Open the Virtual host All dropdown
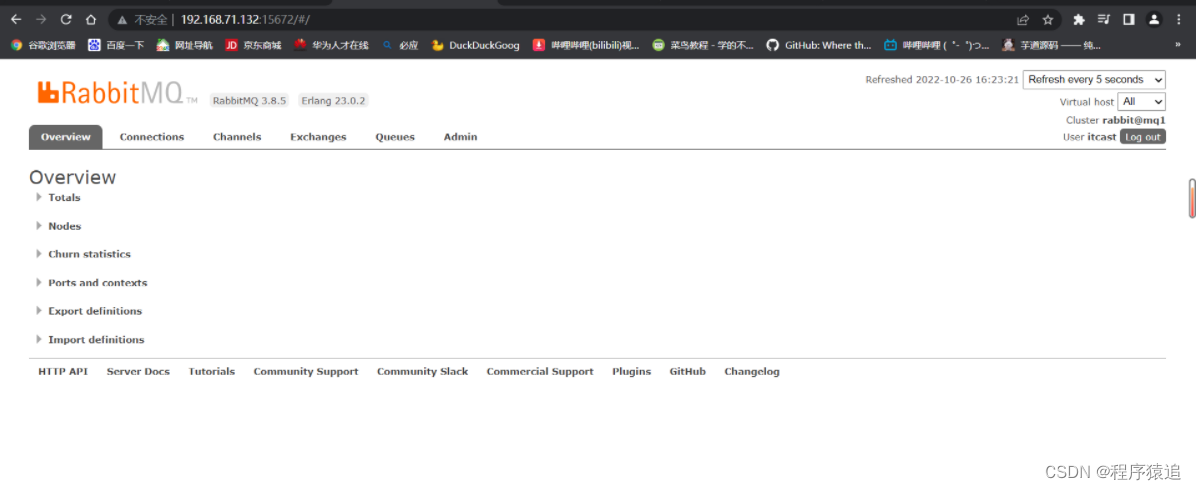Viewport: 1196px width, 490px height. coord(1141,102)
